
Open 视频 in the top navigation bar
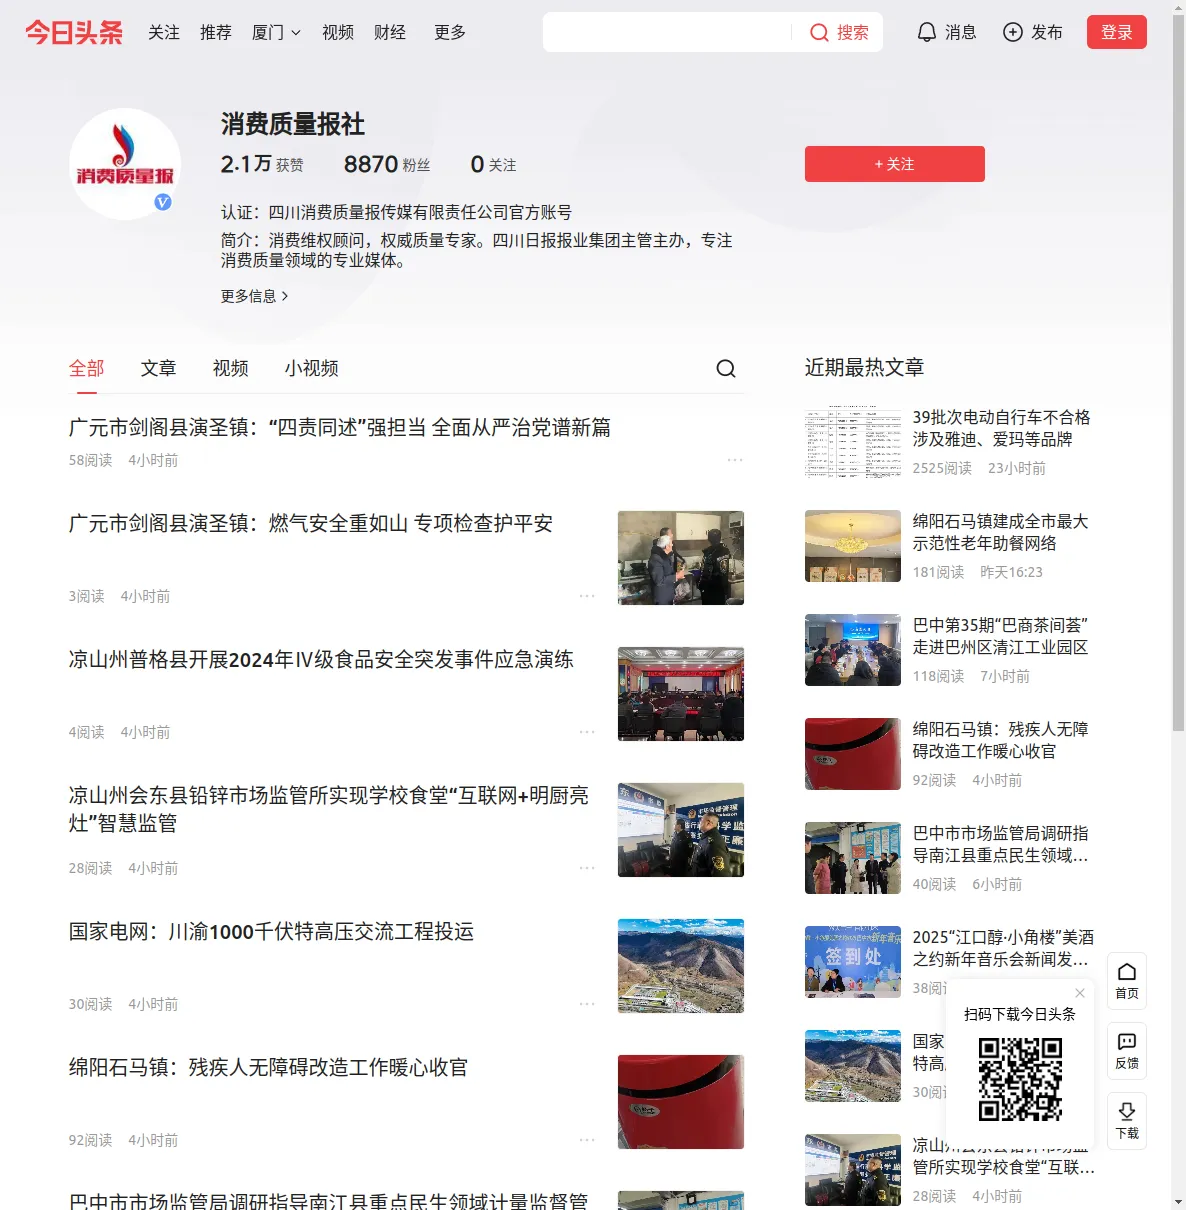[x=338, y=32]
